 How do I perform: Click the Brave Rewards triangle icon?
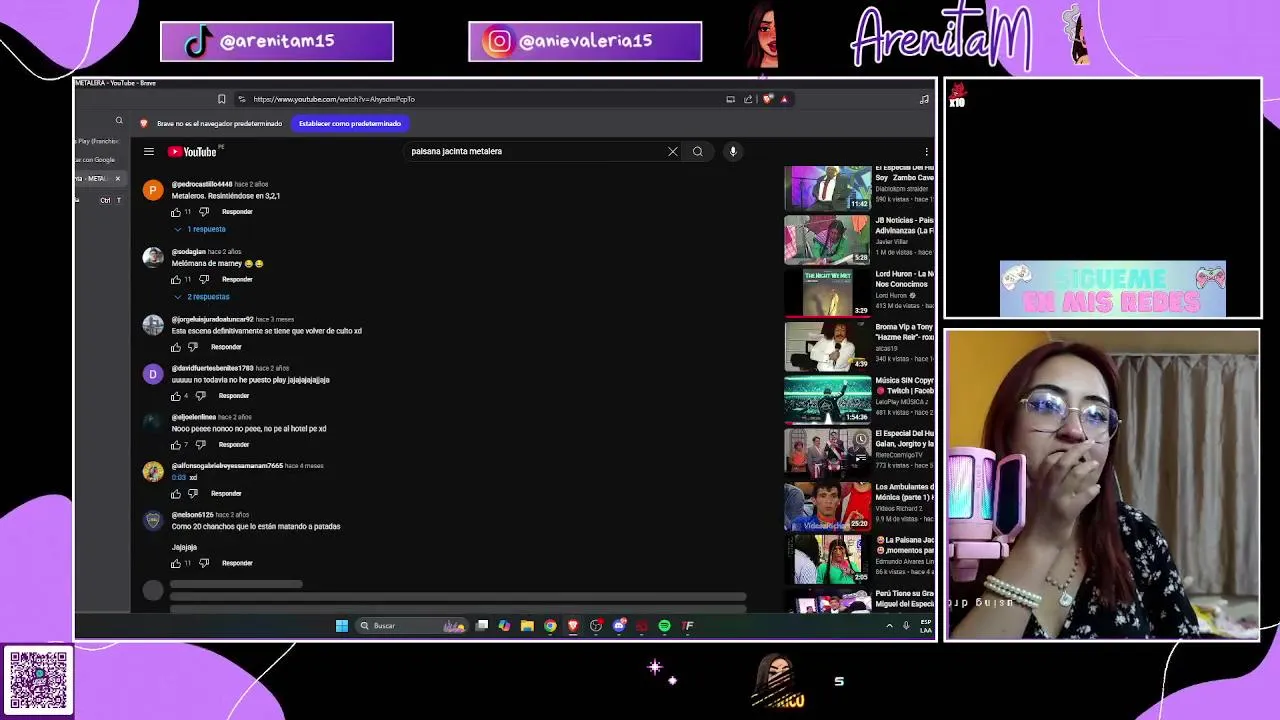coord(784,99)
